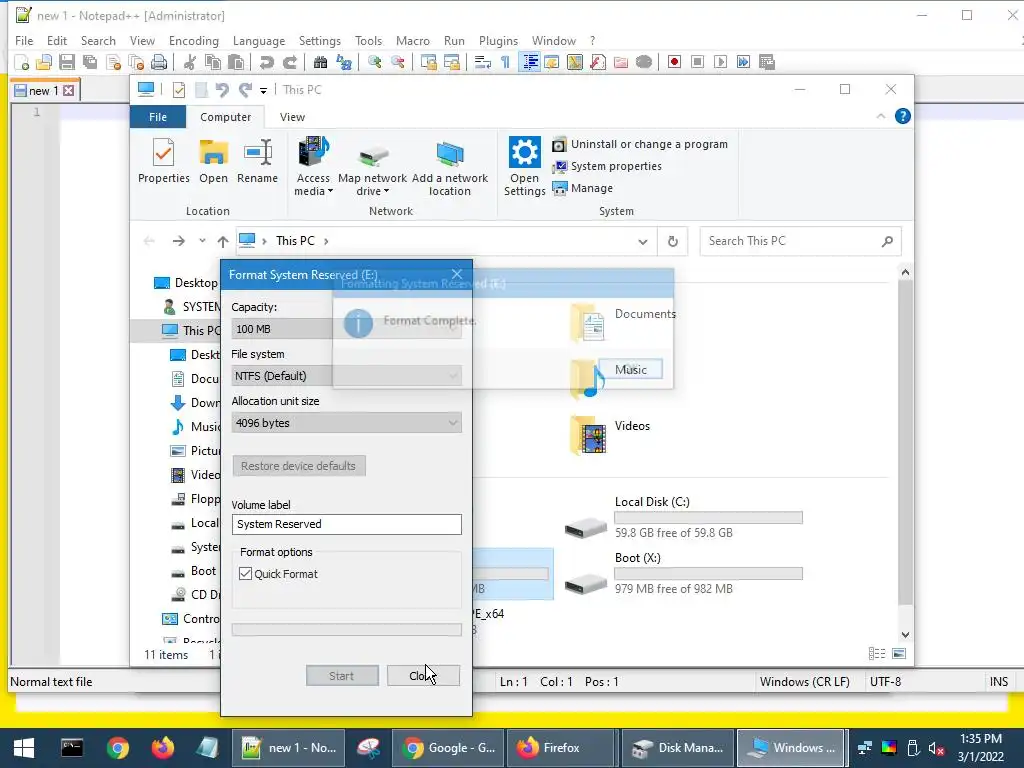Click the Open file icon in Notepad++ toolbar
This screenshot has width=1024, height=768.
[44, 62]
